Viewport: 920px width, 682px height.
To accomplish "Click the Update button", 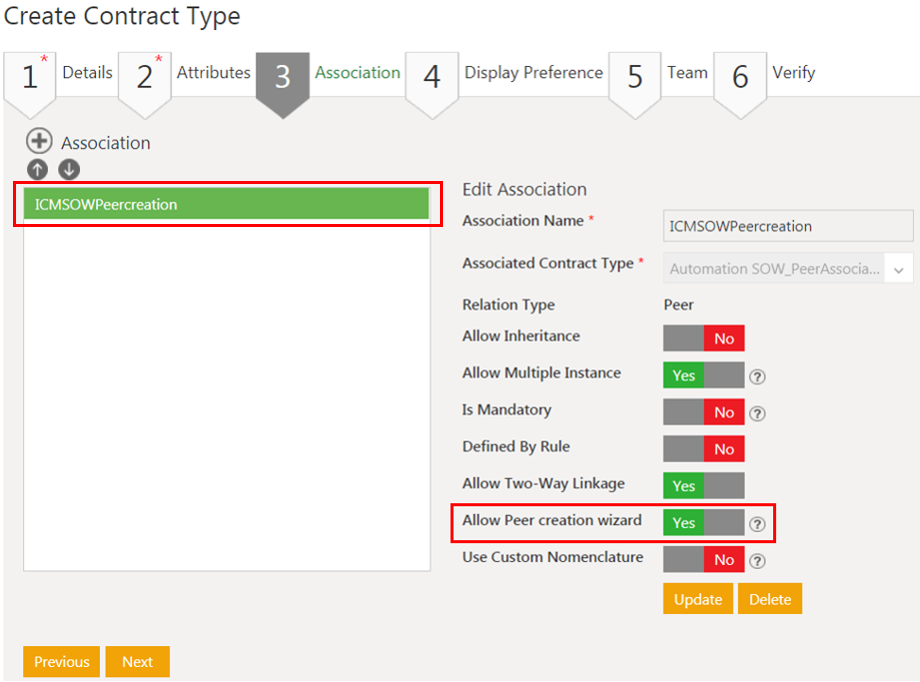I will pyautogui.click(x=697, y=599).
